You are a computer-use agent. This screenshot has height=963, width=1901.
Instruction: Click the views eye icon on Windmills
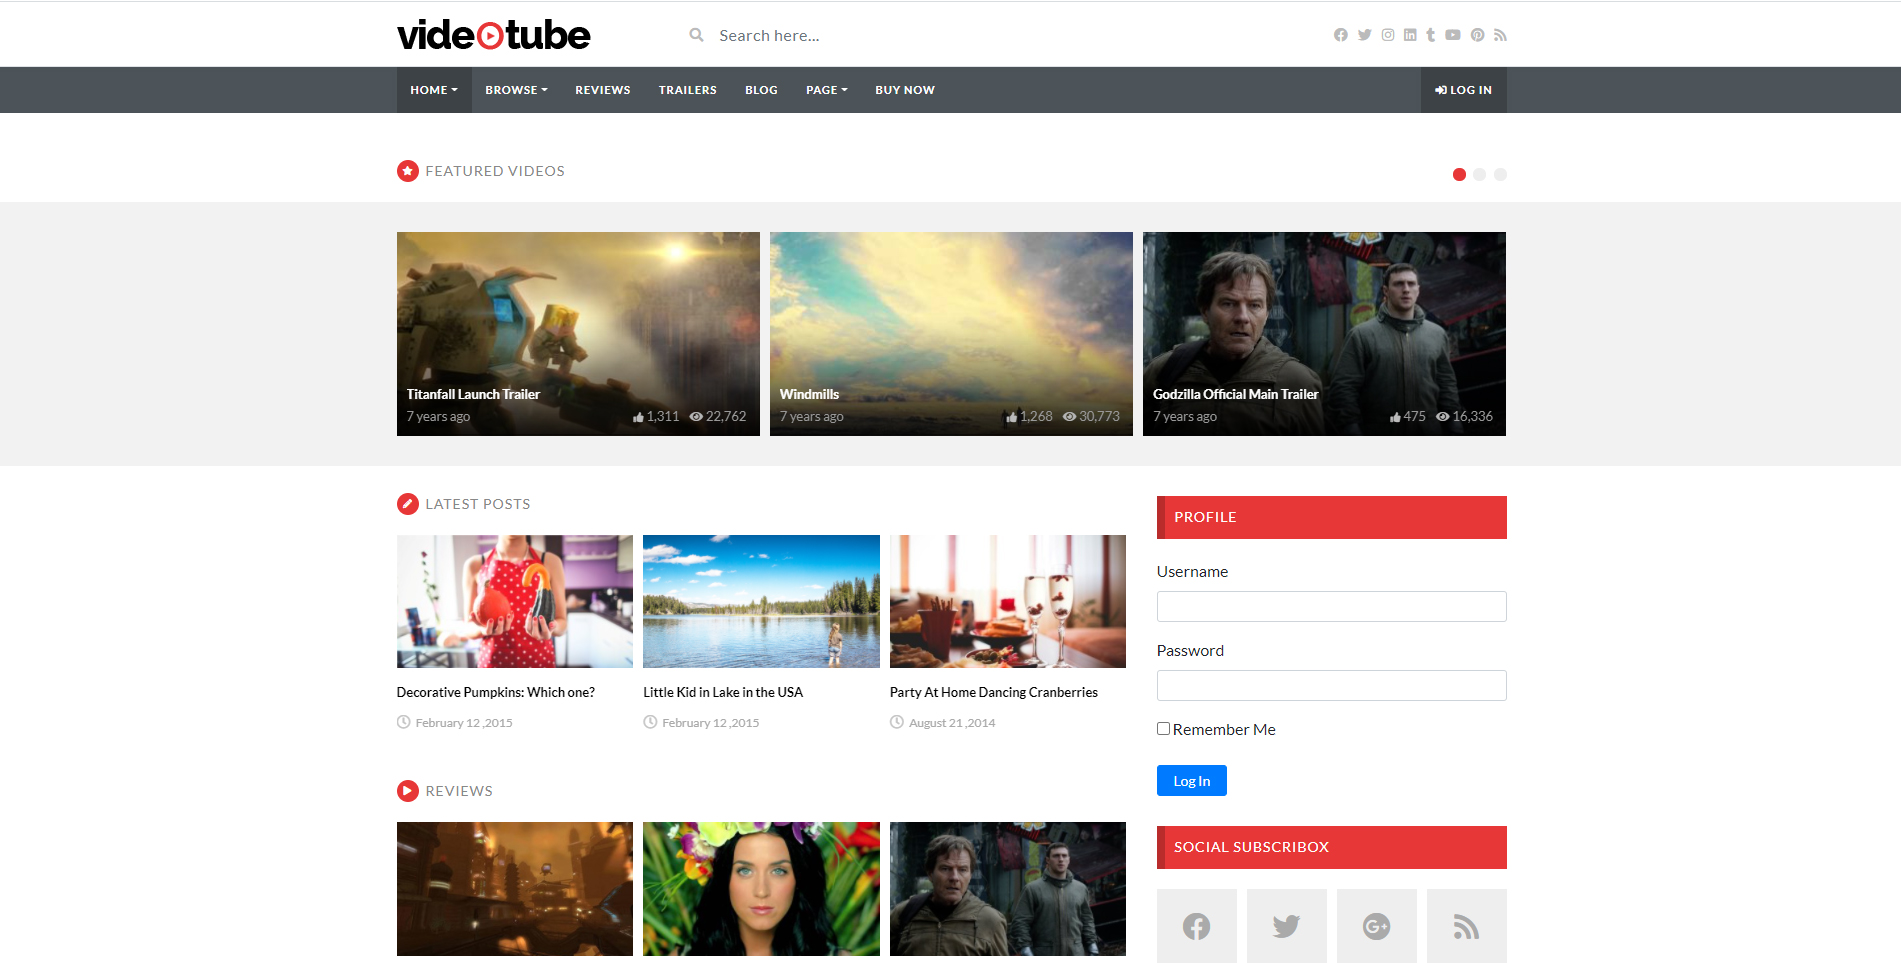pos(1069,417)
